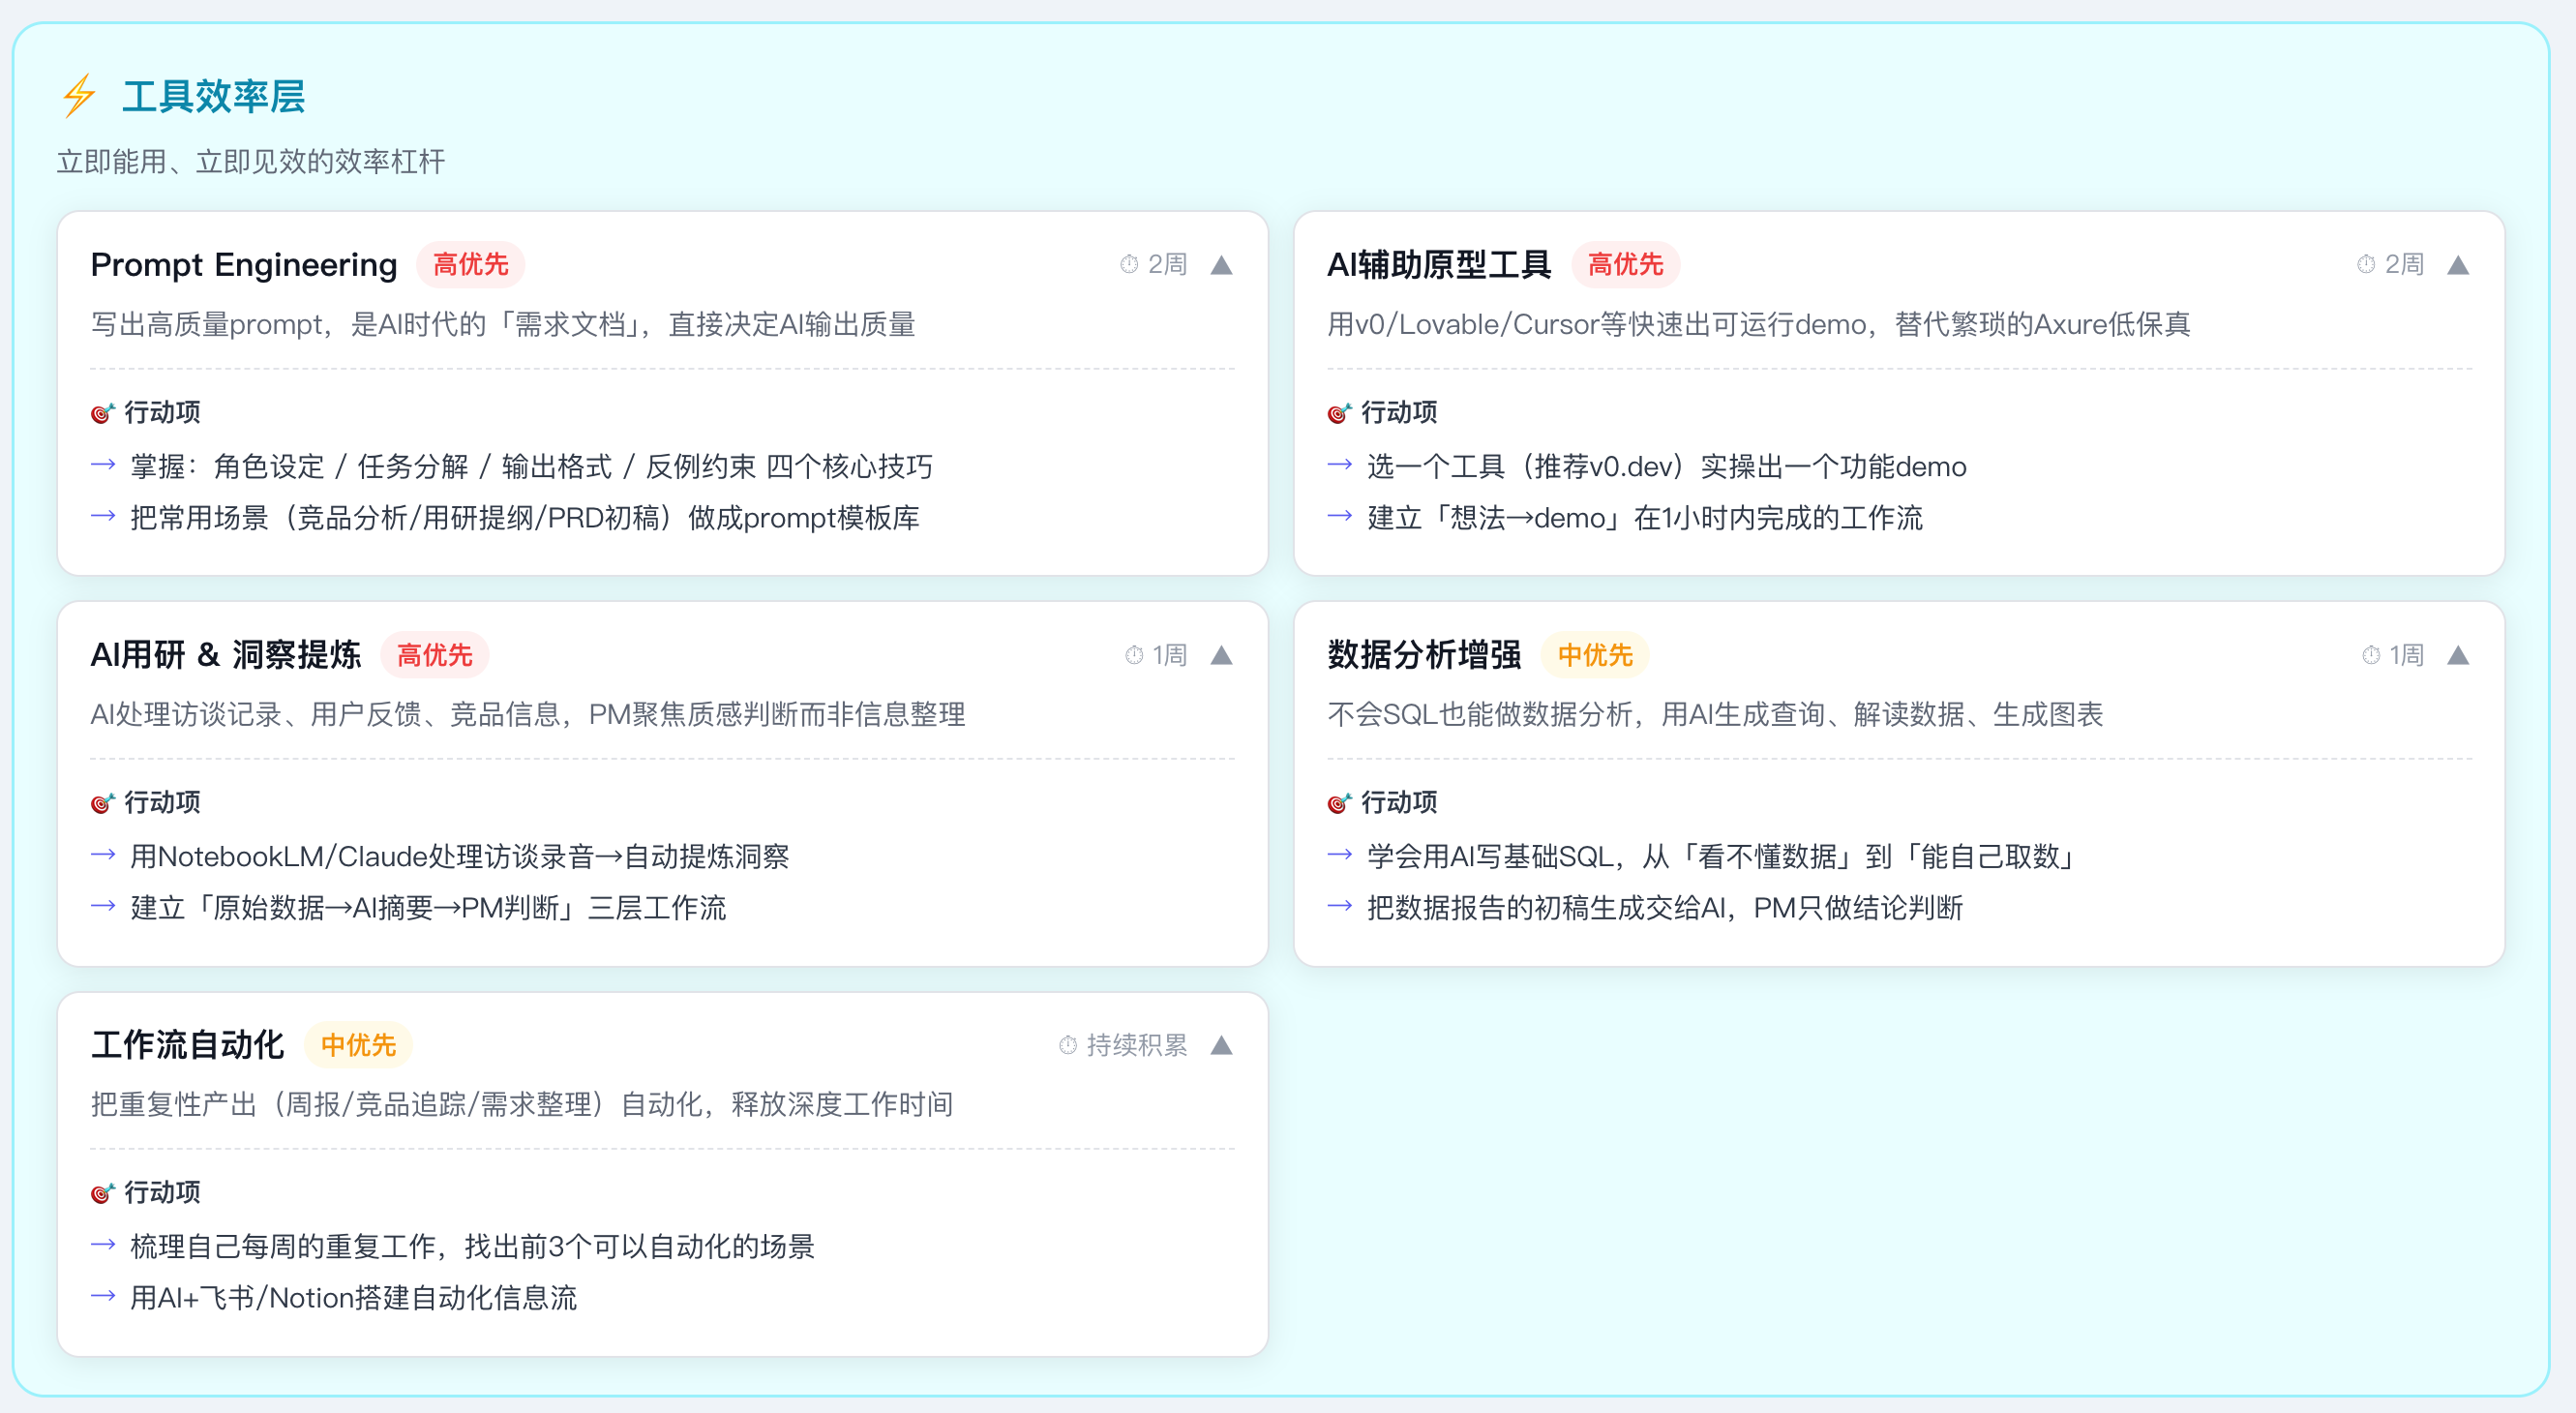Click 中优先 tag on 数据分析增强
Viewport: 2576px width, 1413px height.
tap(1594, 655)
